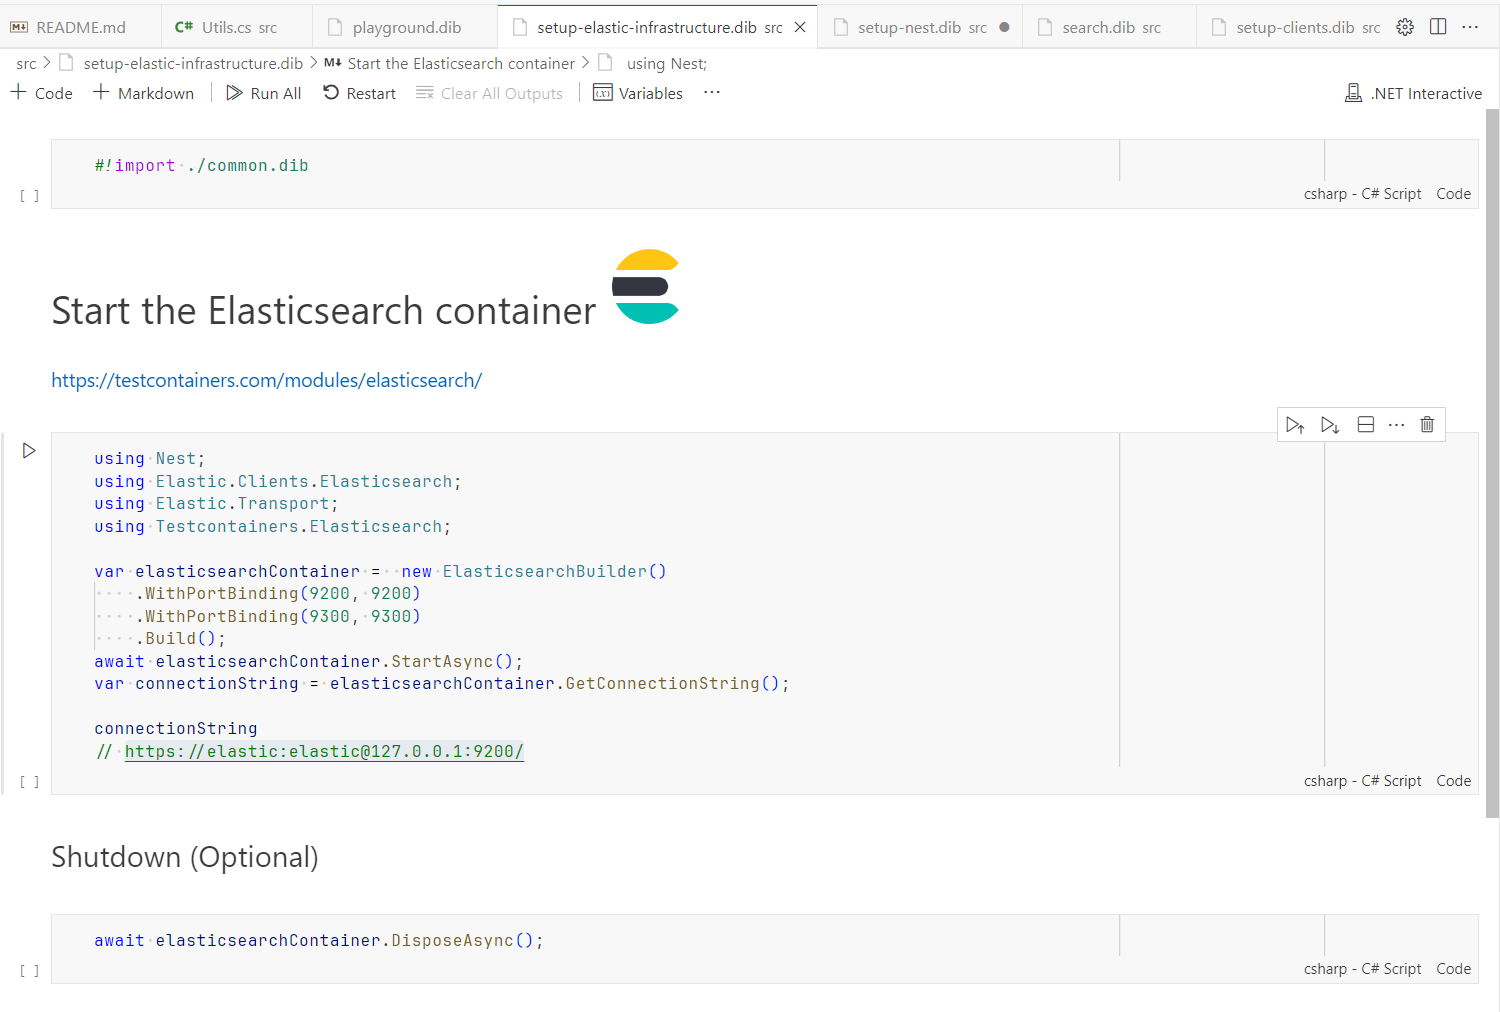The height and width of the screenshot is (1012, 1500).
Task: Open the notebook settings gear icon
Action: (x=1405, y=27)
